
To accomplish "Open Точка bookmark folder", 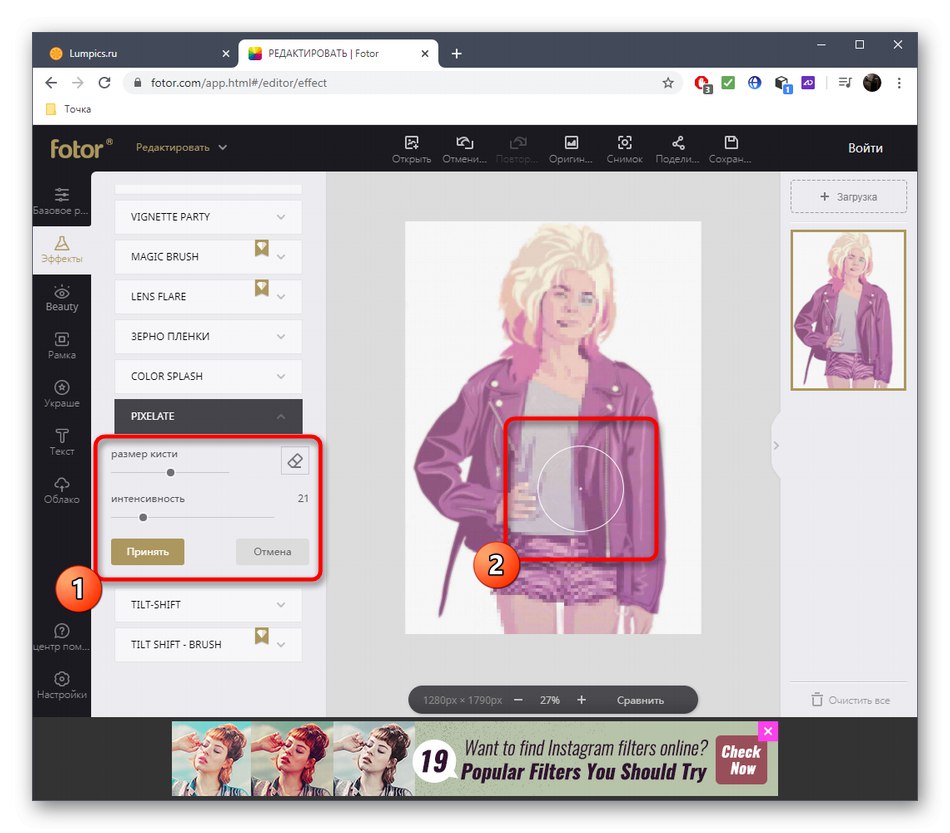I will 68,109.
